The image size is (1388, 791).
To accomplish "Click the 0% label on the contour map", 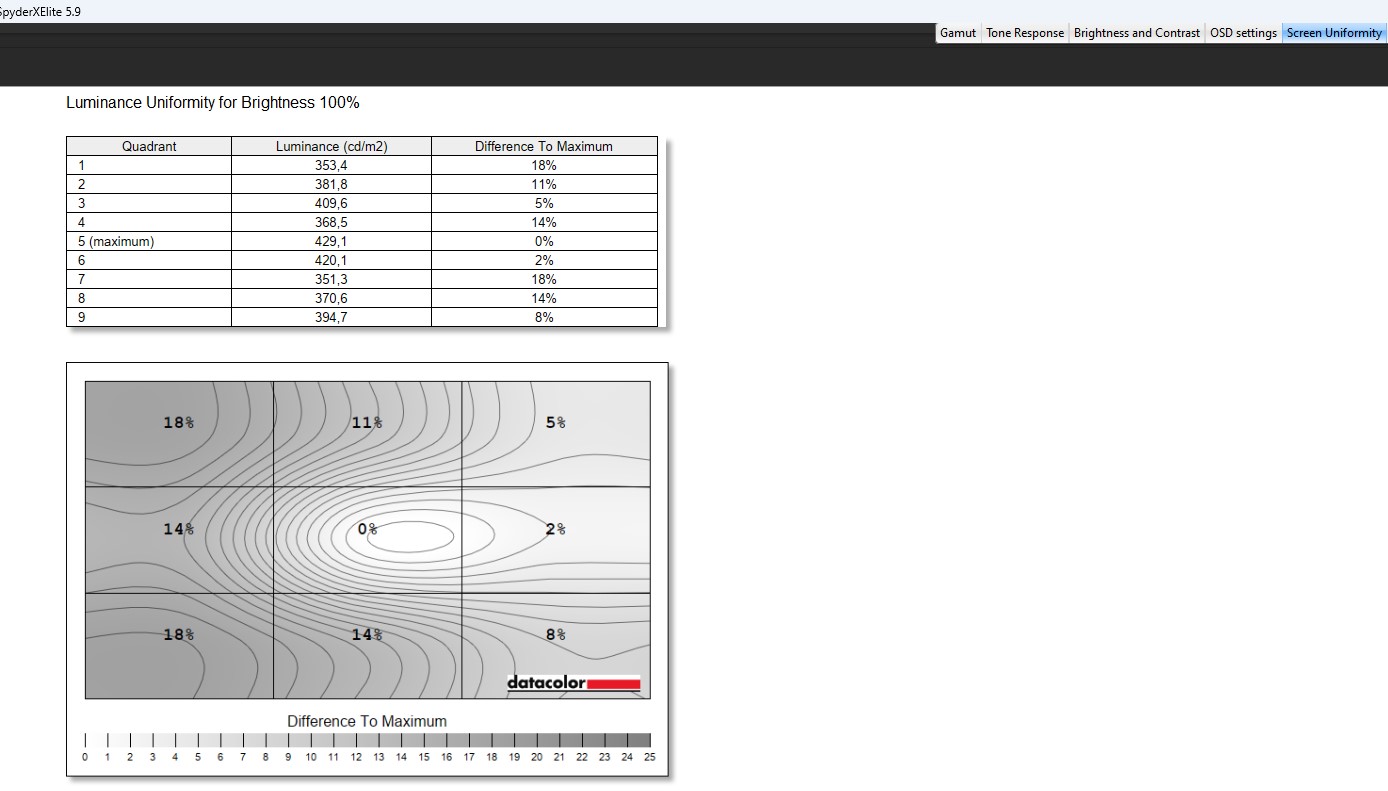I will click(367, 529).
